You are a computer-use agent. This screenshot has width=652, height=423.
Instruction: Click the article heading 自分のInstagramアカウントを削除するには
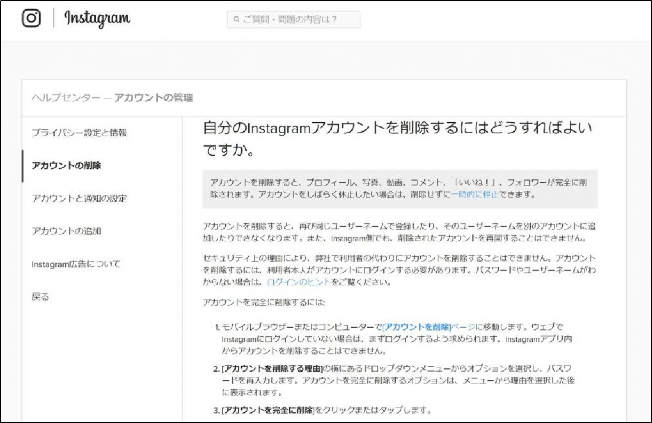[398, 139]
